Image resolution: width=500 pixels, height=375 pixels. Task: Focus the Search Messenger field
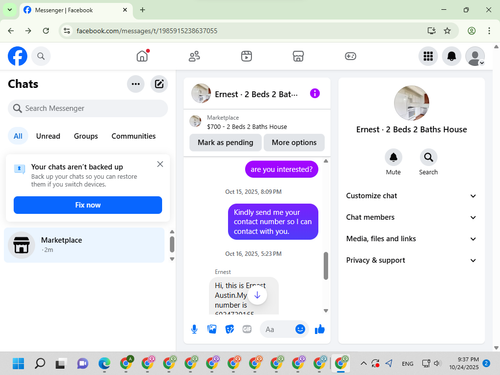coord(88,108)
